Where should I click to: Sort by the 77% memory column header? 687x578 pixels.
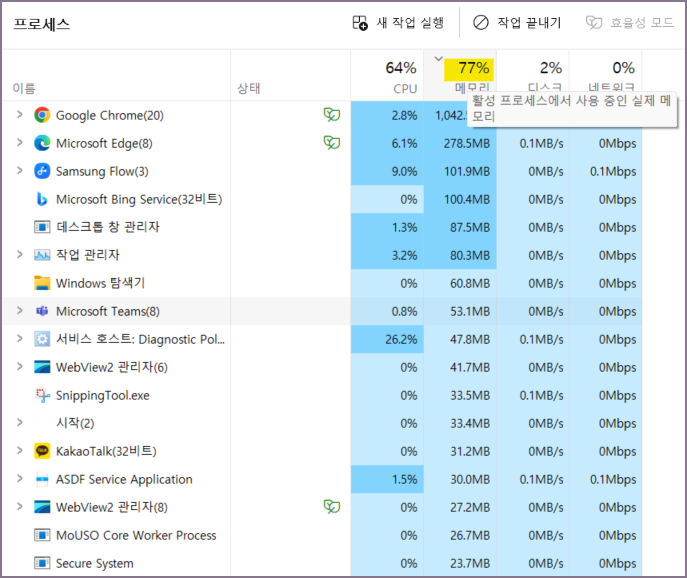point(460,75)
